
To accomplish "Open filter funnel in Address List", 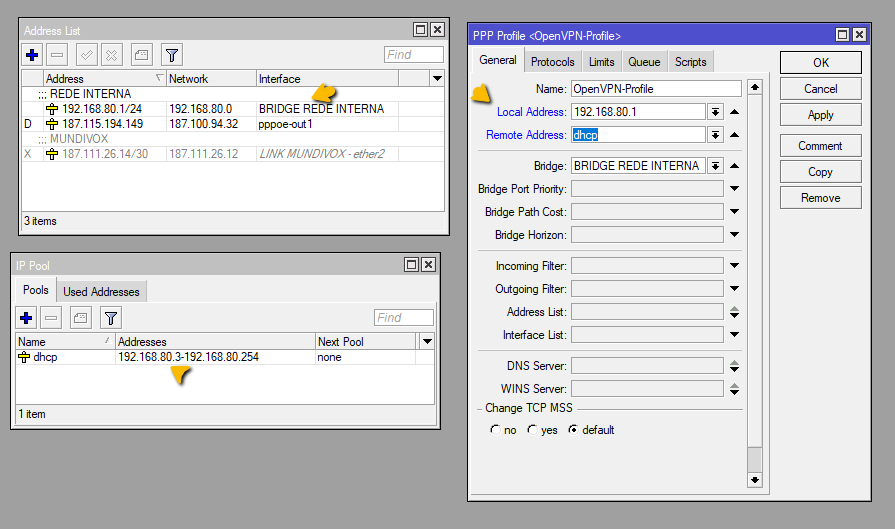I will 172,55.
